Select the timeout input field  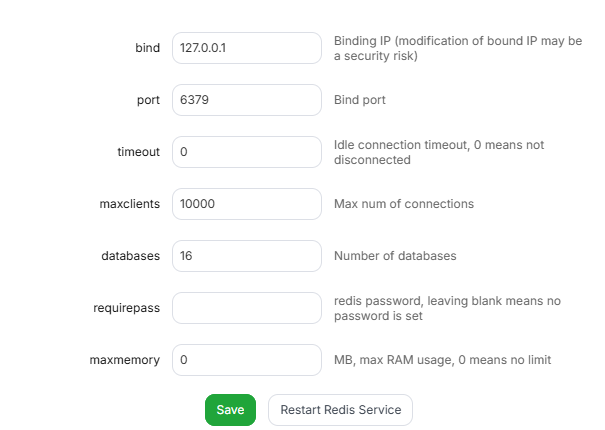tap(246, 152)
